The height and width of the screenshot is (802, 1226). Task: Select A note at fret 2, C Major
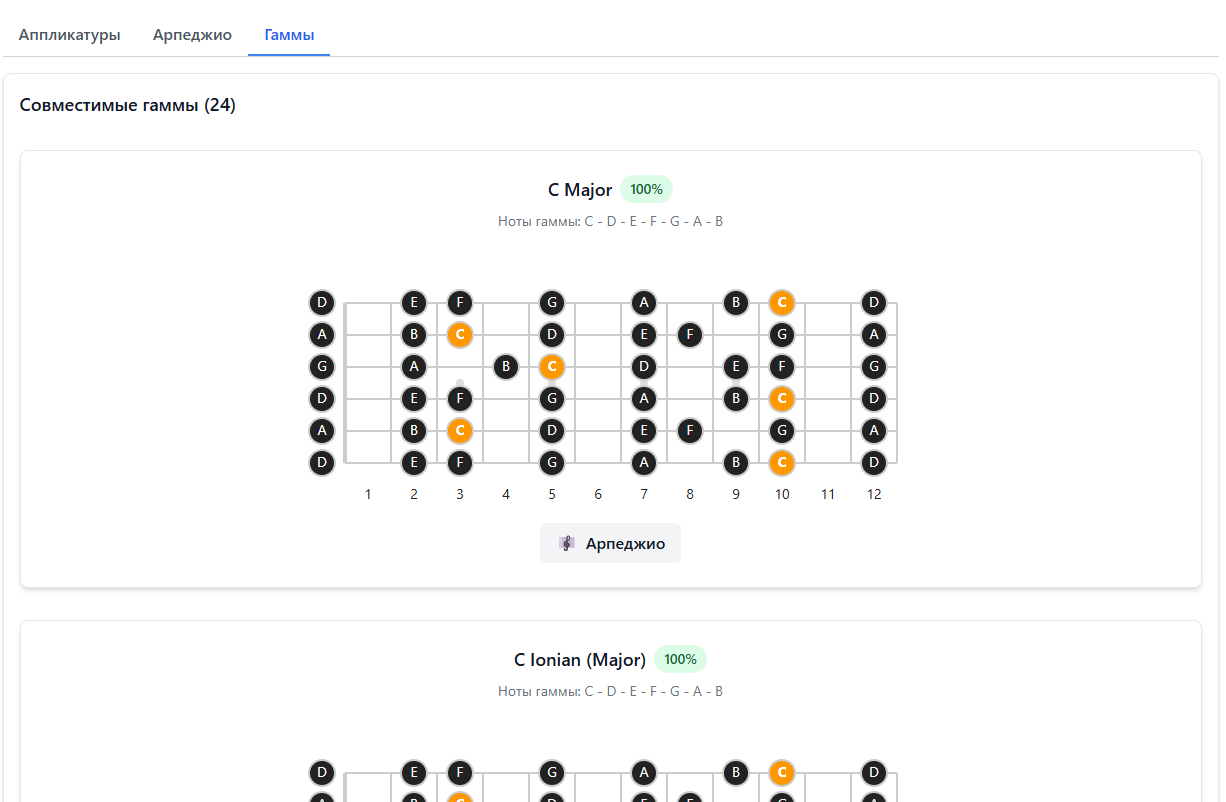pyautogui.click(x=414, y=366)
